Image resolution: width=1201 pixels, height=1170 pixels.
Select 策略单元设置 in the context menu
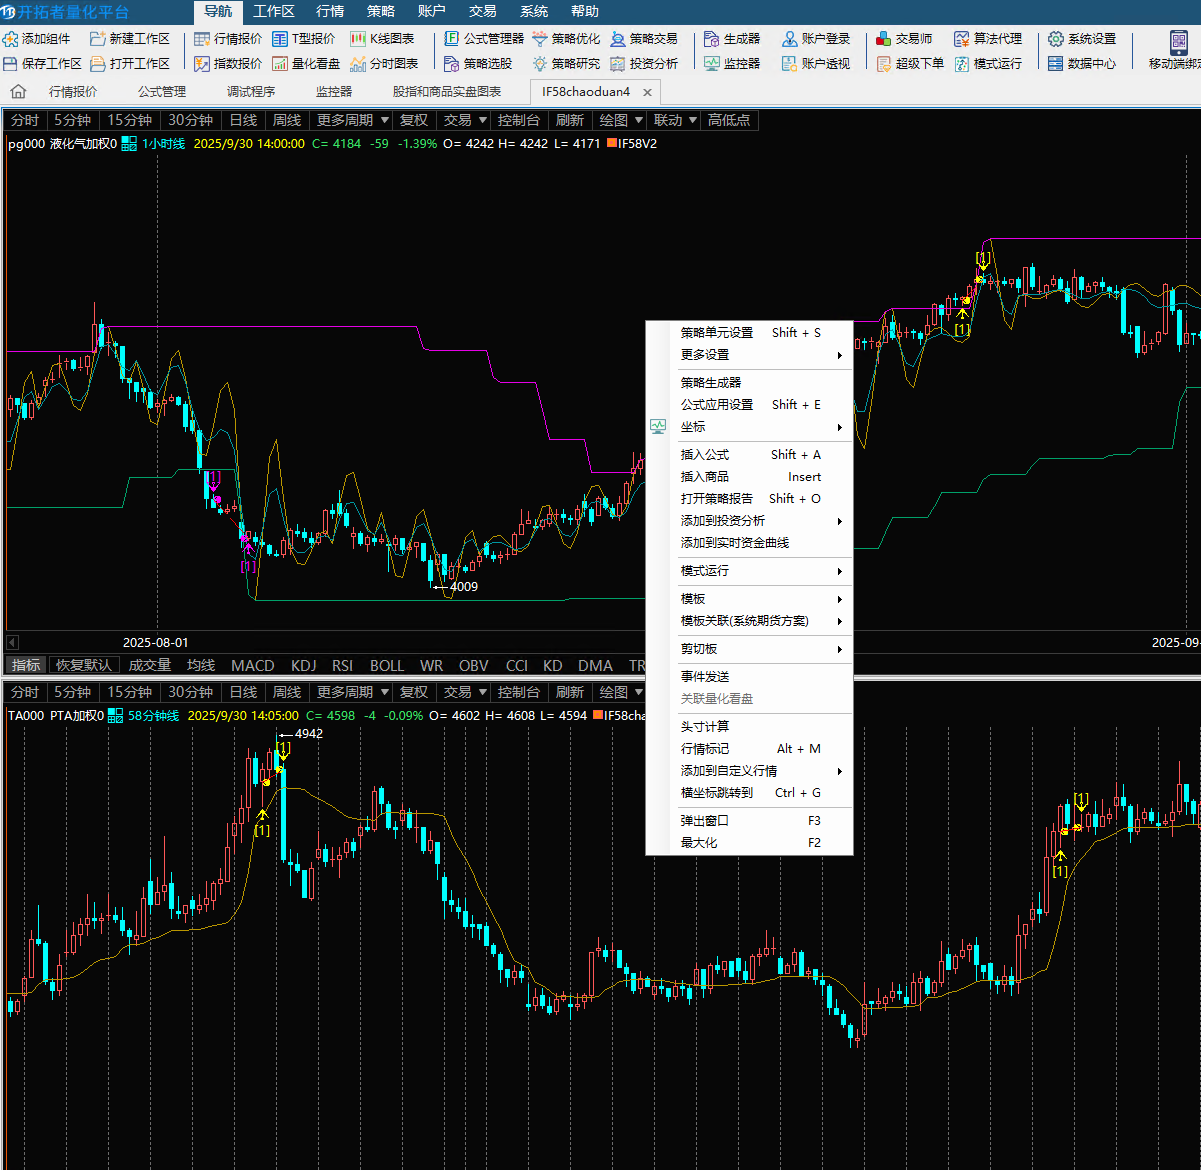pyautogui.click(x=717, y=333)
